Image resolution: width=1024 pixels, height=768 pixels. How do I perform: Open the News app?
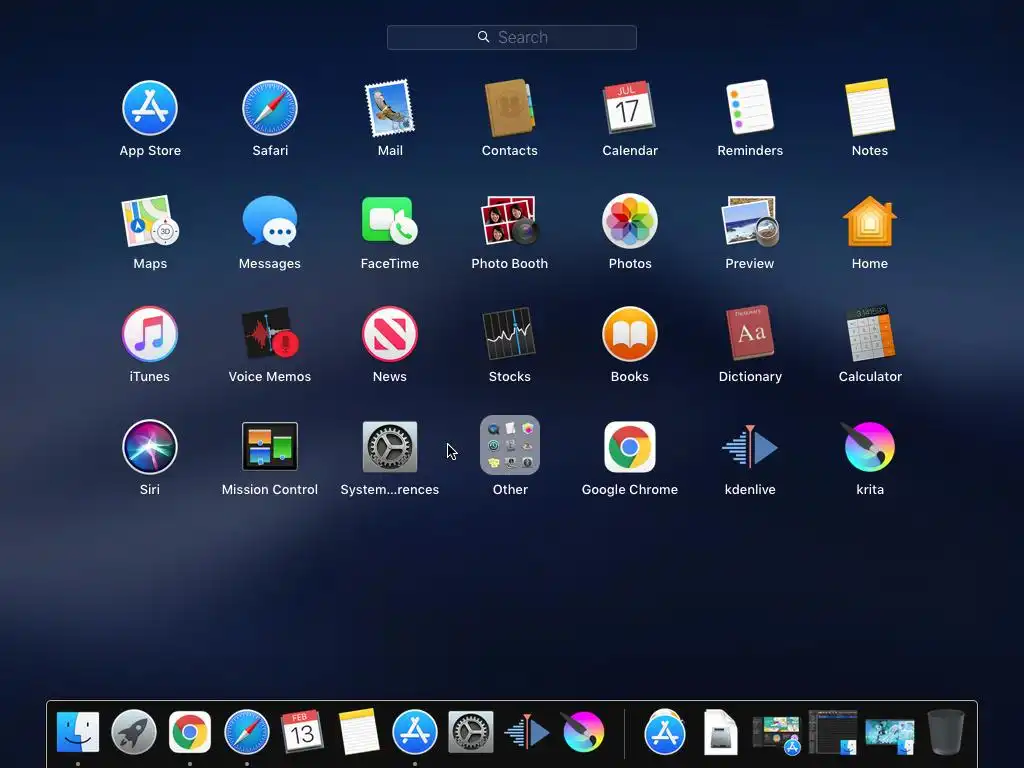[390, 334]
